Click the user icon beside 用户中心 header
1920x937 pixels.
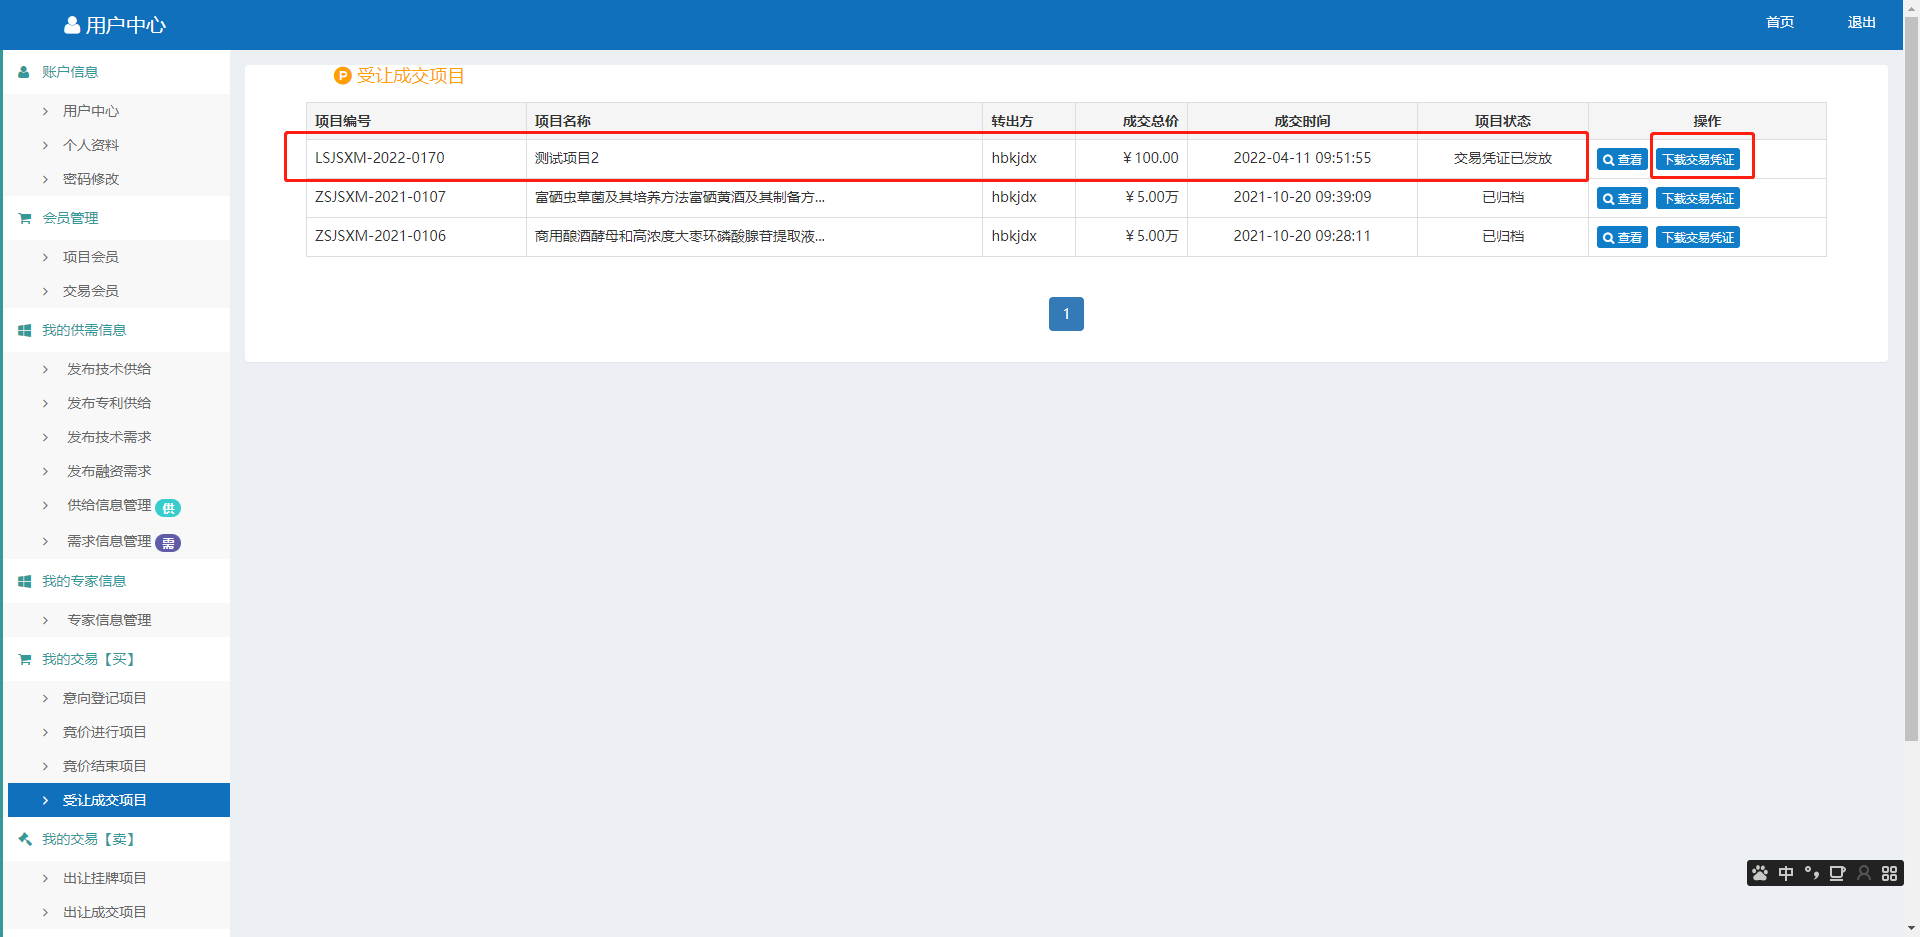72,25
